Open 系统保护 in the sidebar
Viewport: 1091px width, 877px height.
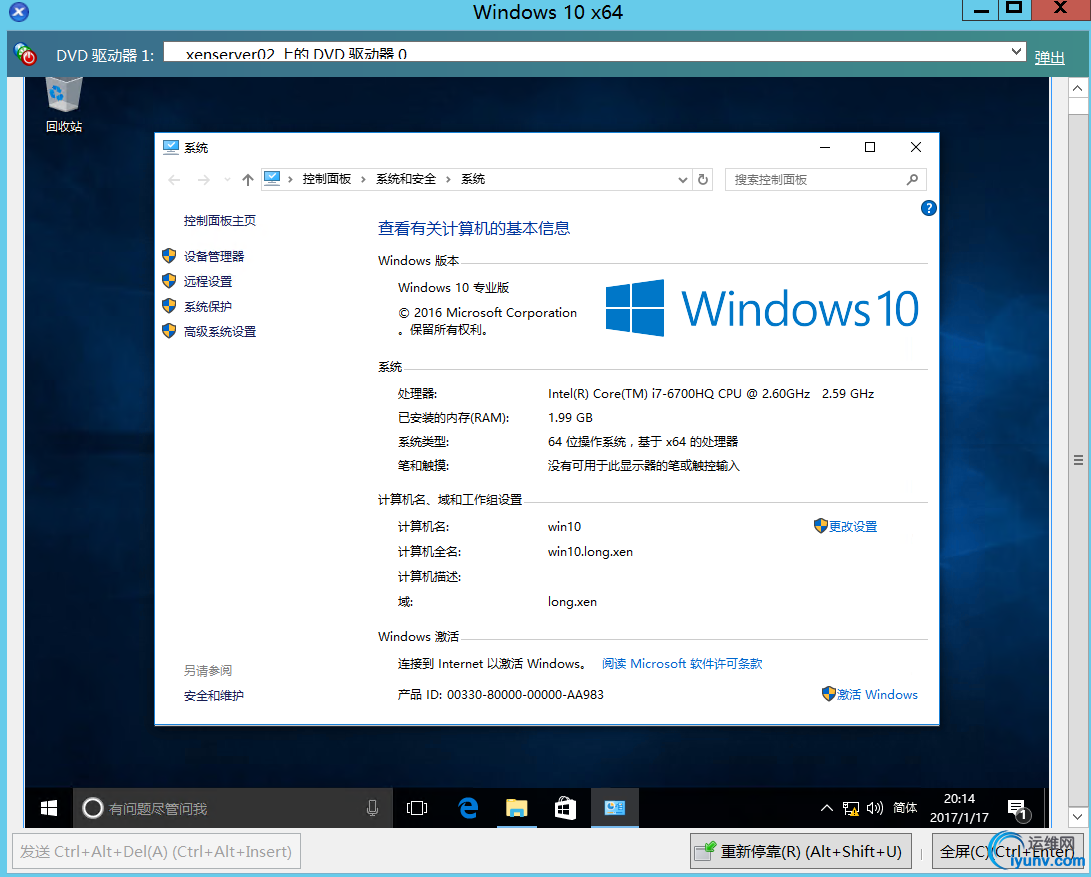point(207,306)
